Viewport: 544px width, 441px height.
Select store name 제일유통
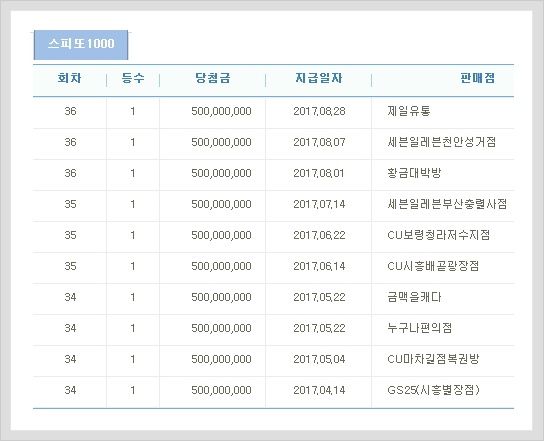click(x=409, y=111)
